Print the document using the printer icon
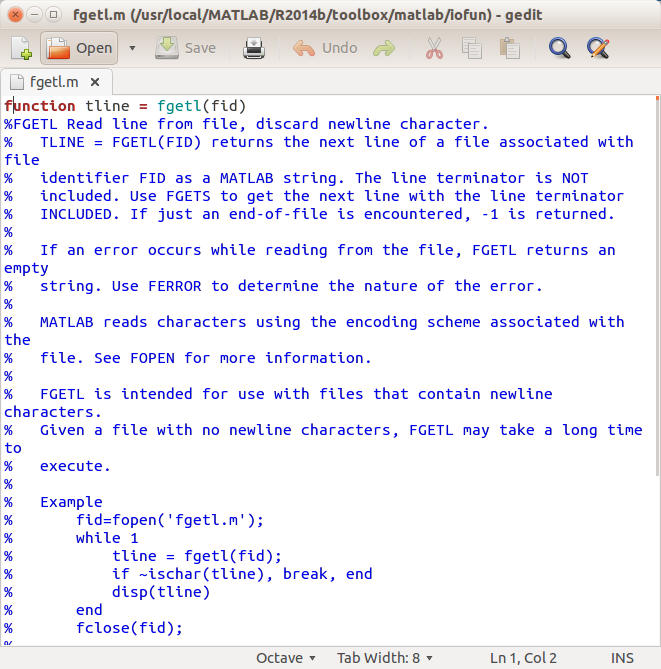 (254, 48)
